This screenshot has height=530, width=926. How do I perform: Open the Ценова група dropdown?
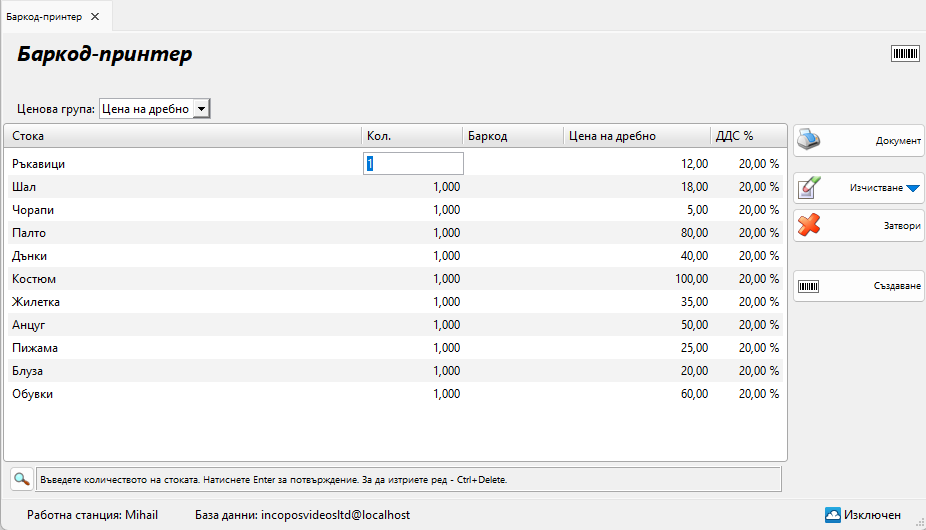pyautogui.click(x=201, y=109)
